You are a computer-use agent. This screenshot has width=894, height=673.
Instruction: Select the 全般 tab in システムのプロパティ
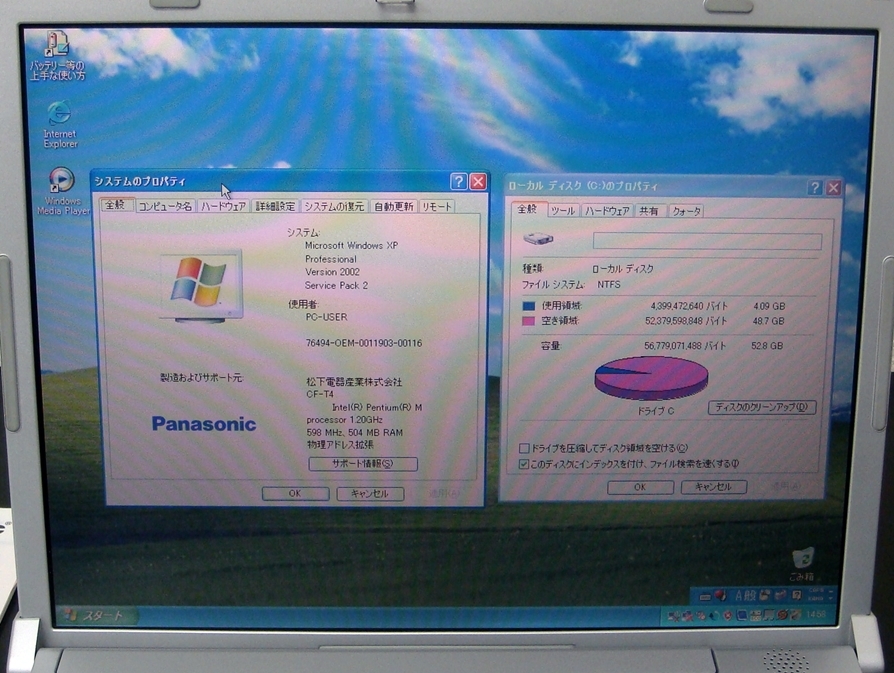(x=116, y=205)
